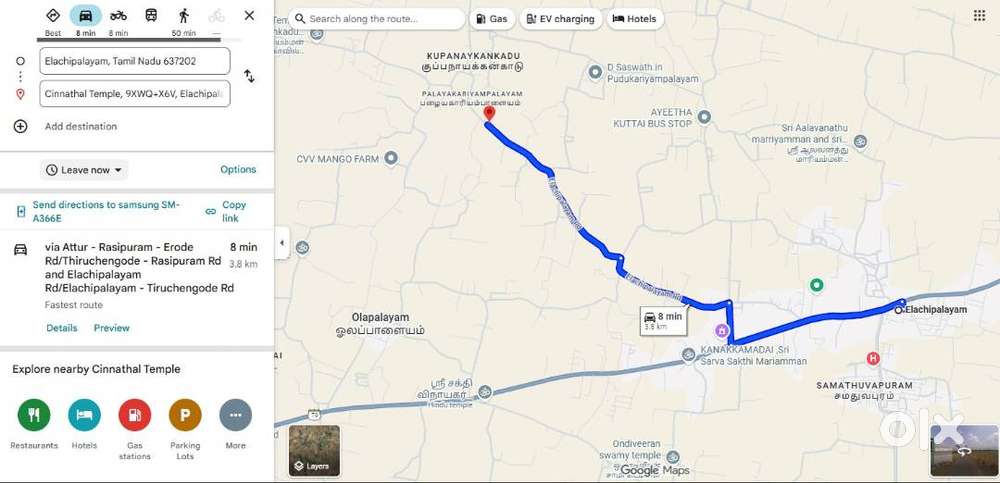Filter route by Hotels
The height and width of the screenshot is (483, 1000).
tap(634, 19)
